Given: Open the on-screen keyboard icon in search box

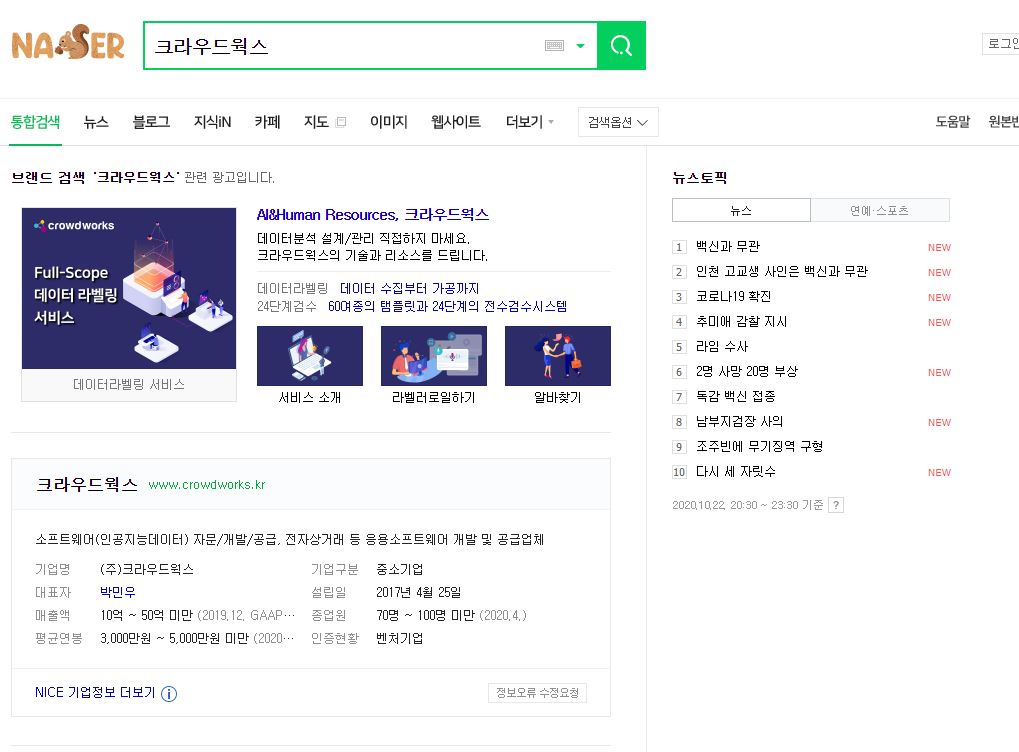Looking at the screenshot, I should (x=554, y=45).
